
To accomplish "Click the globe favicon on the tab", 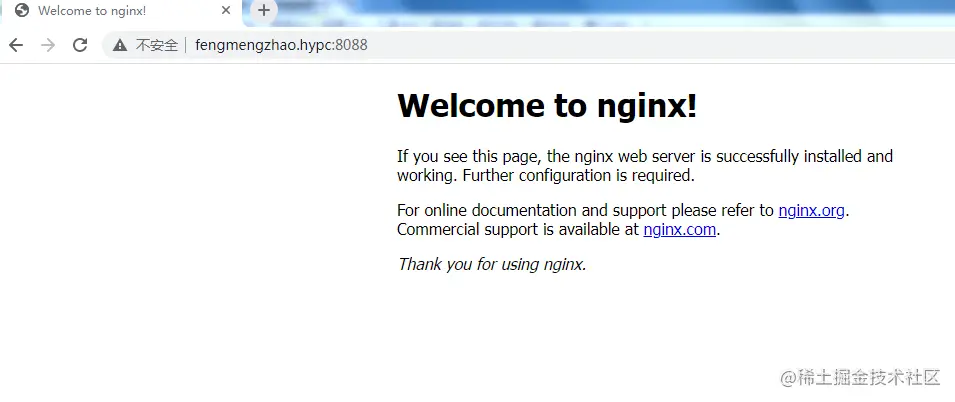I will [22, 11].
